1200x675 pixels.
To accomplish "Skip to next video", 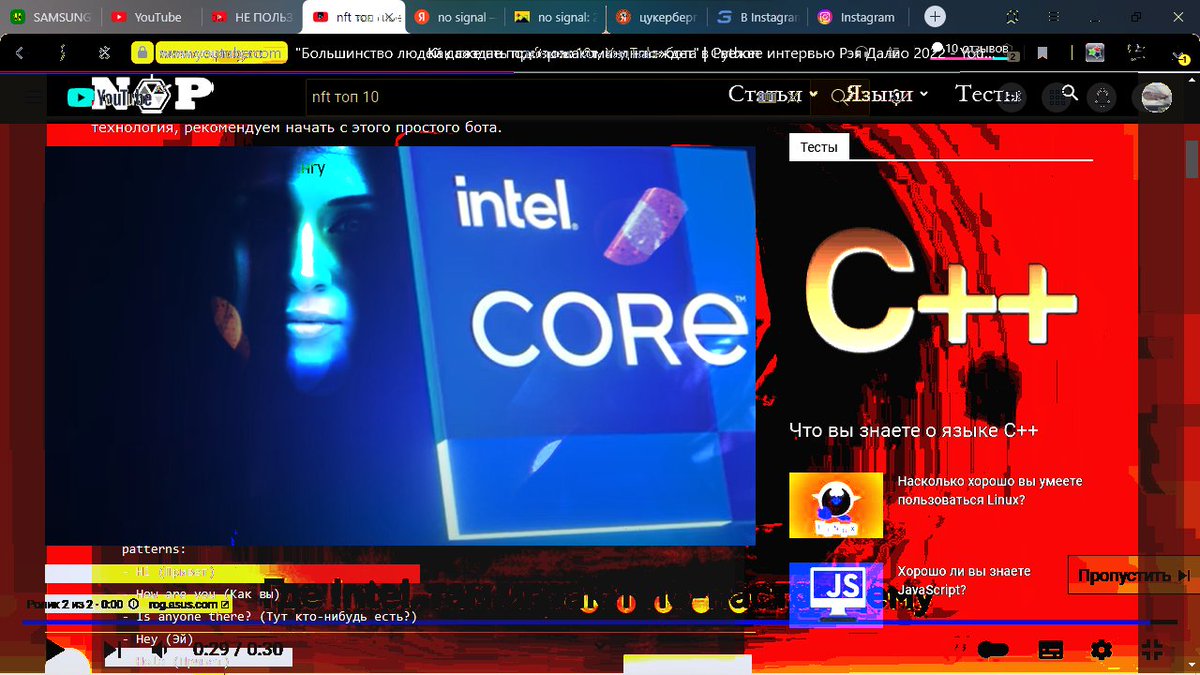I will coord(113,651).
